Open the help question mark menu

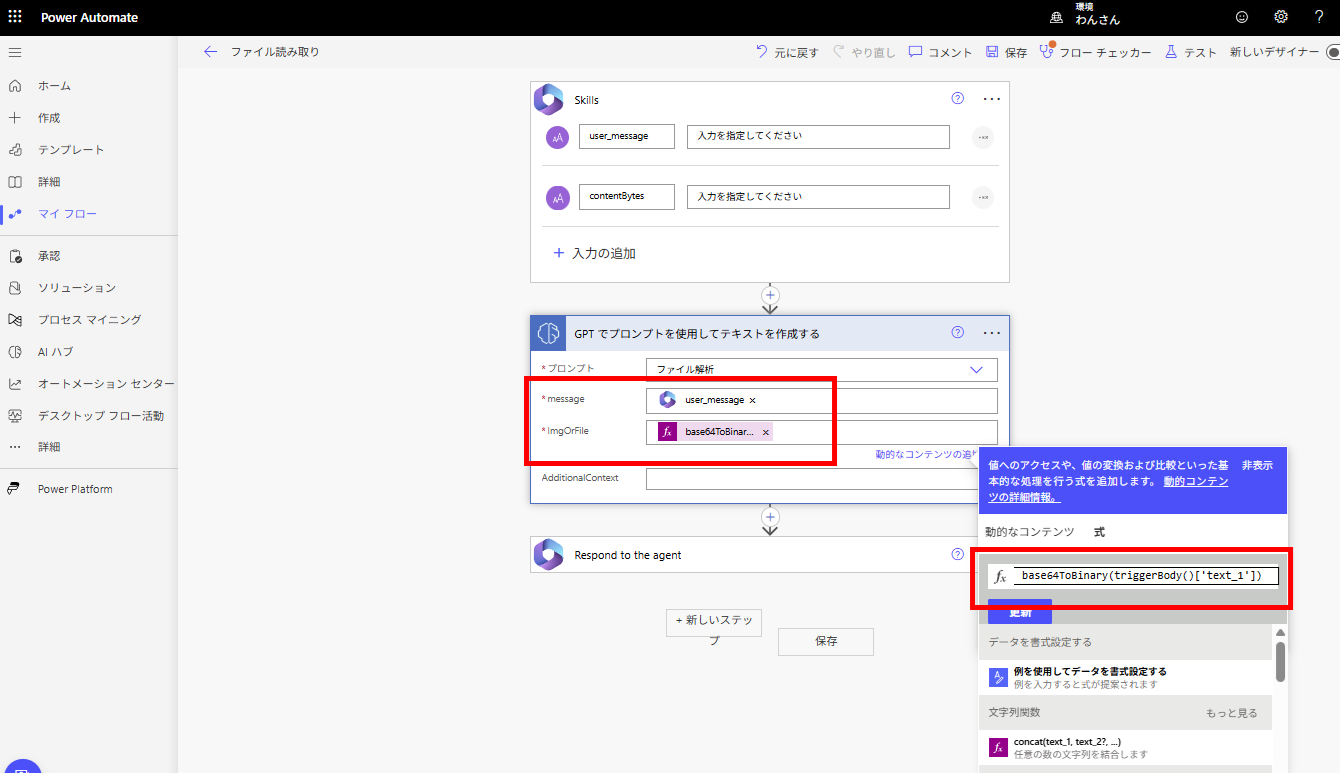[1318, 16]
